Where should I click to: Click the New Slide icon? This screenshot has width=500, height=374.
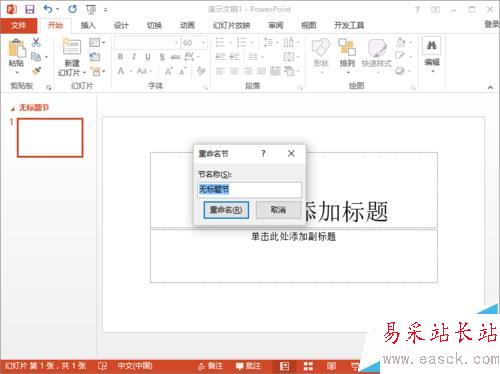click(72, 47)
